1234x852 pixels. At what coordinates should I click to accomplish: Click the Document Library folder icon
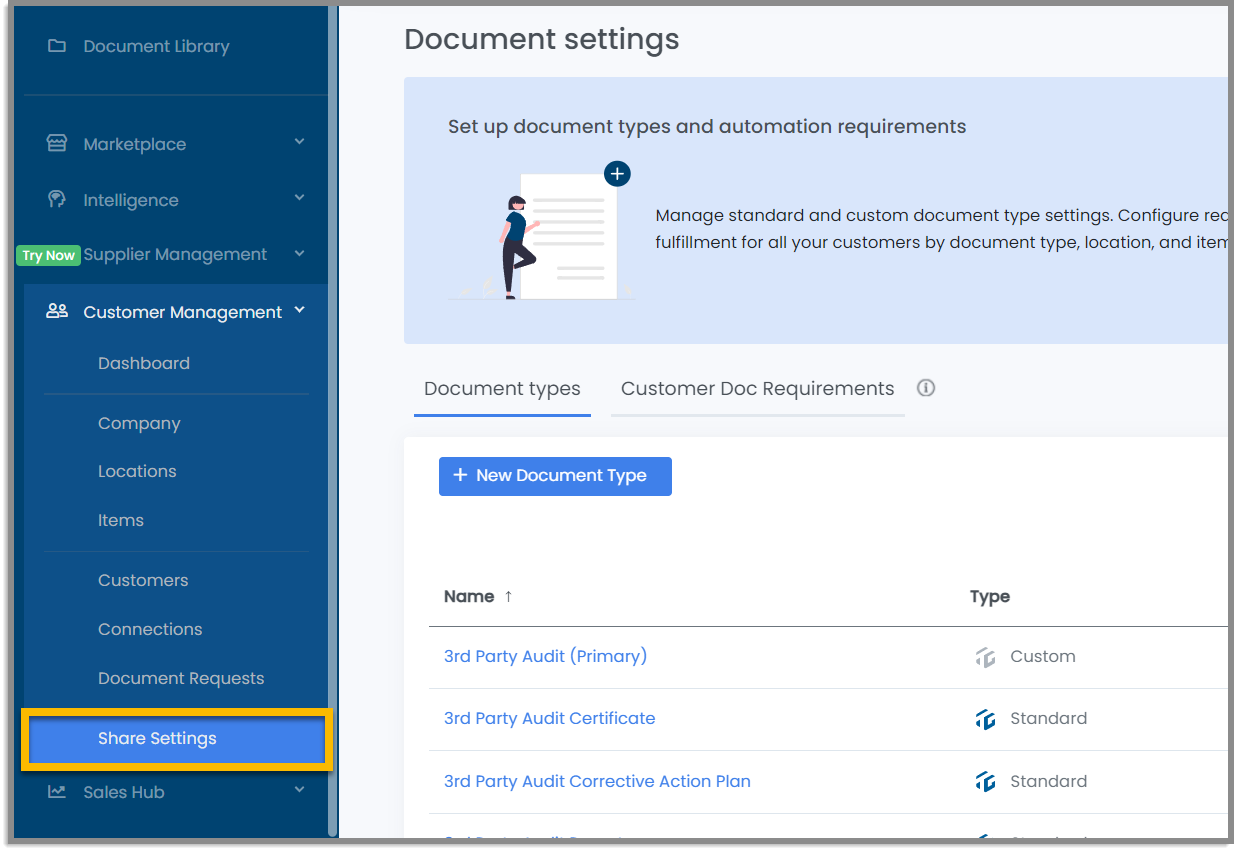pos(57,46)
